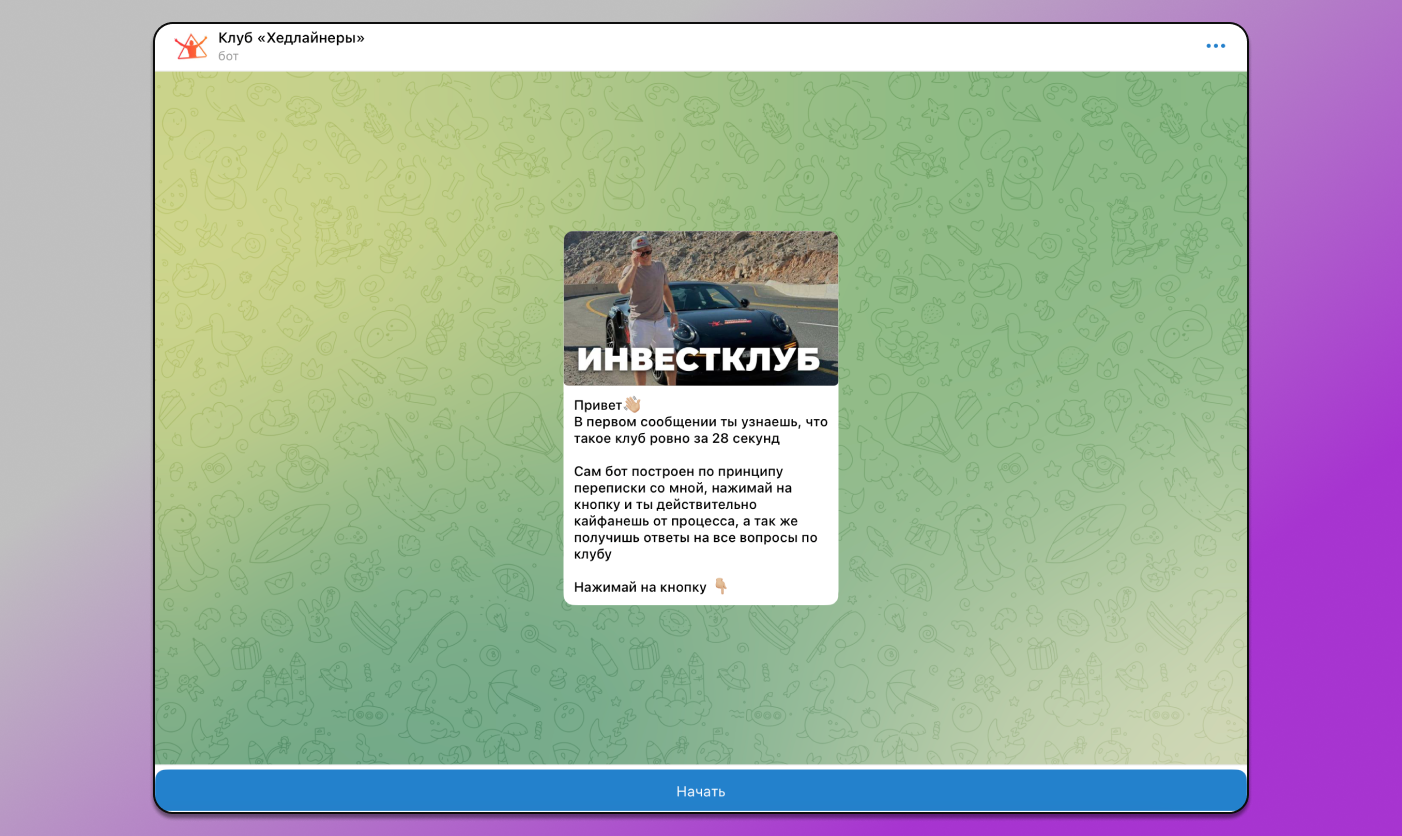Click the "такое клуб ровно за 28 секунд" line
The height and width of the screenshot is (836, 1402).
(x=676, y=438)
